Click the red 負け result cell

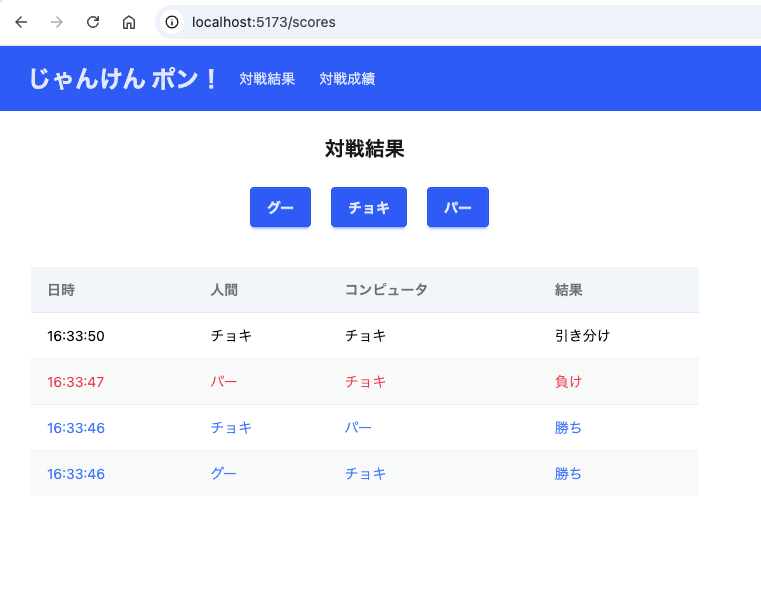coord(568,382)
